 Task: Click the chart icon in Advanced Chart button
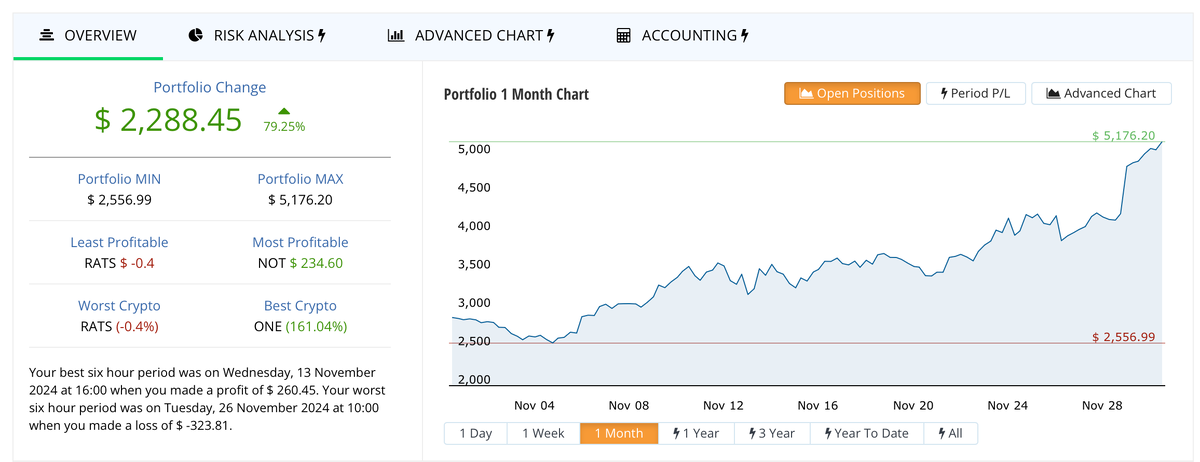coord(1053,93)
